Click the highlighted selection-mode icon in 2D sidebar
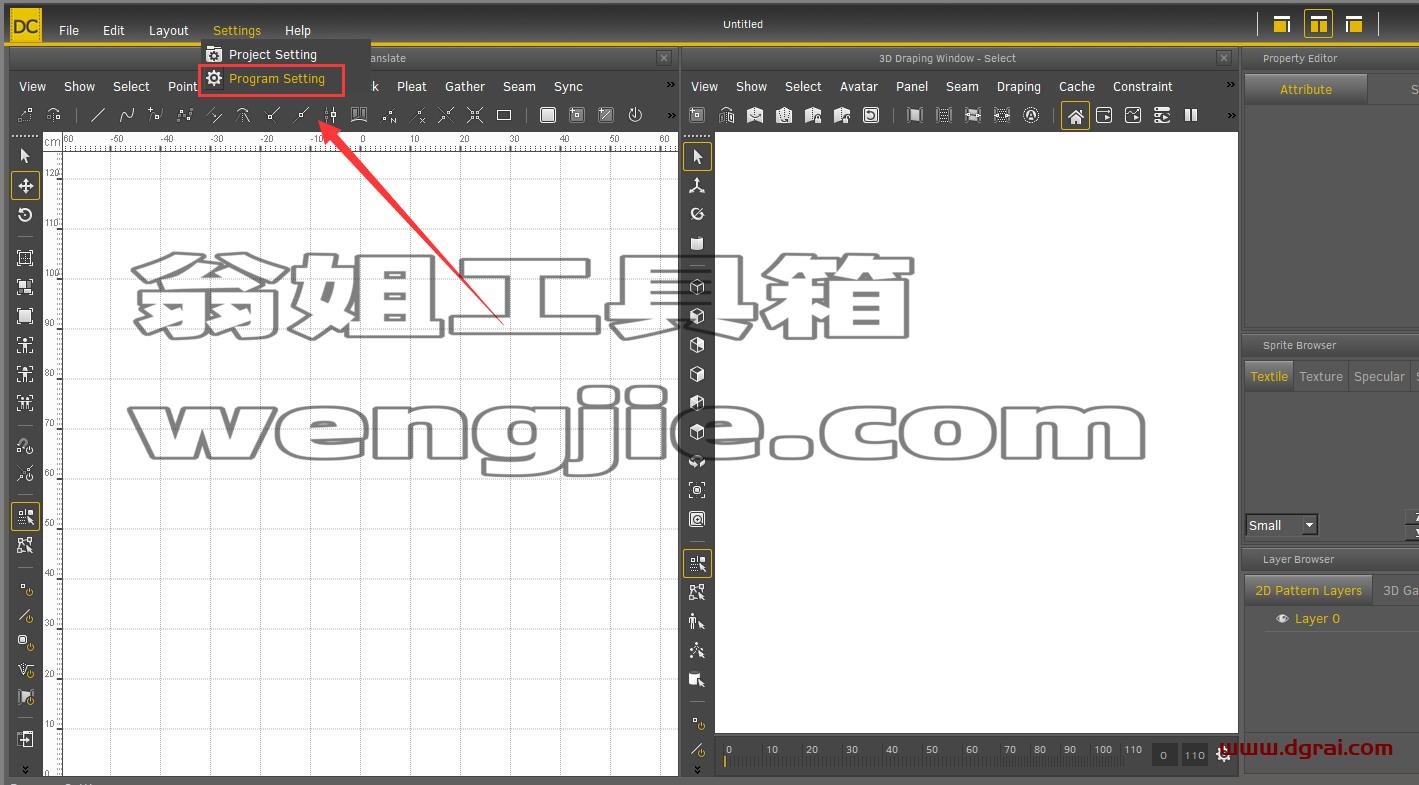Screen dimensions: 1419x785 pos(25,516)
